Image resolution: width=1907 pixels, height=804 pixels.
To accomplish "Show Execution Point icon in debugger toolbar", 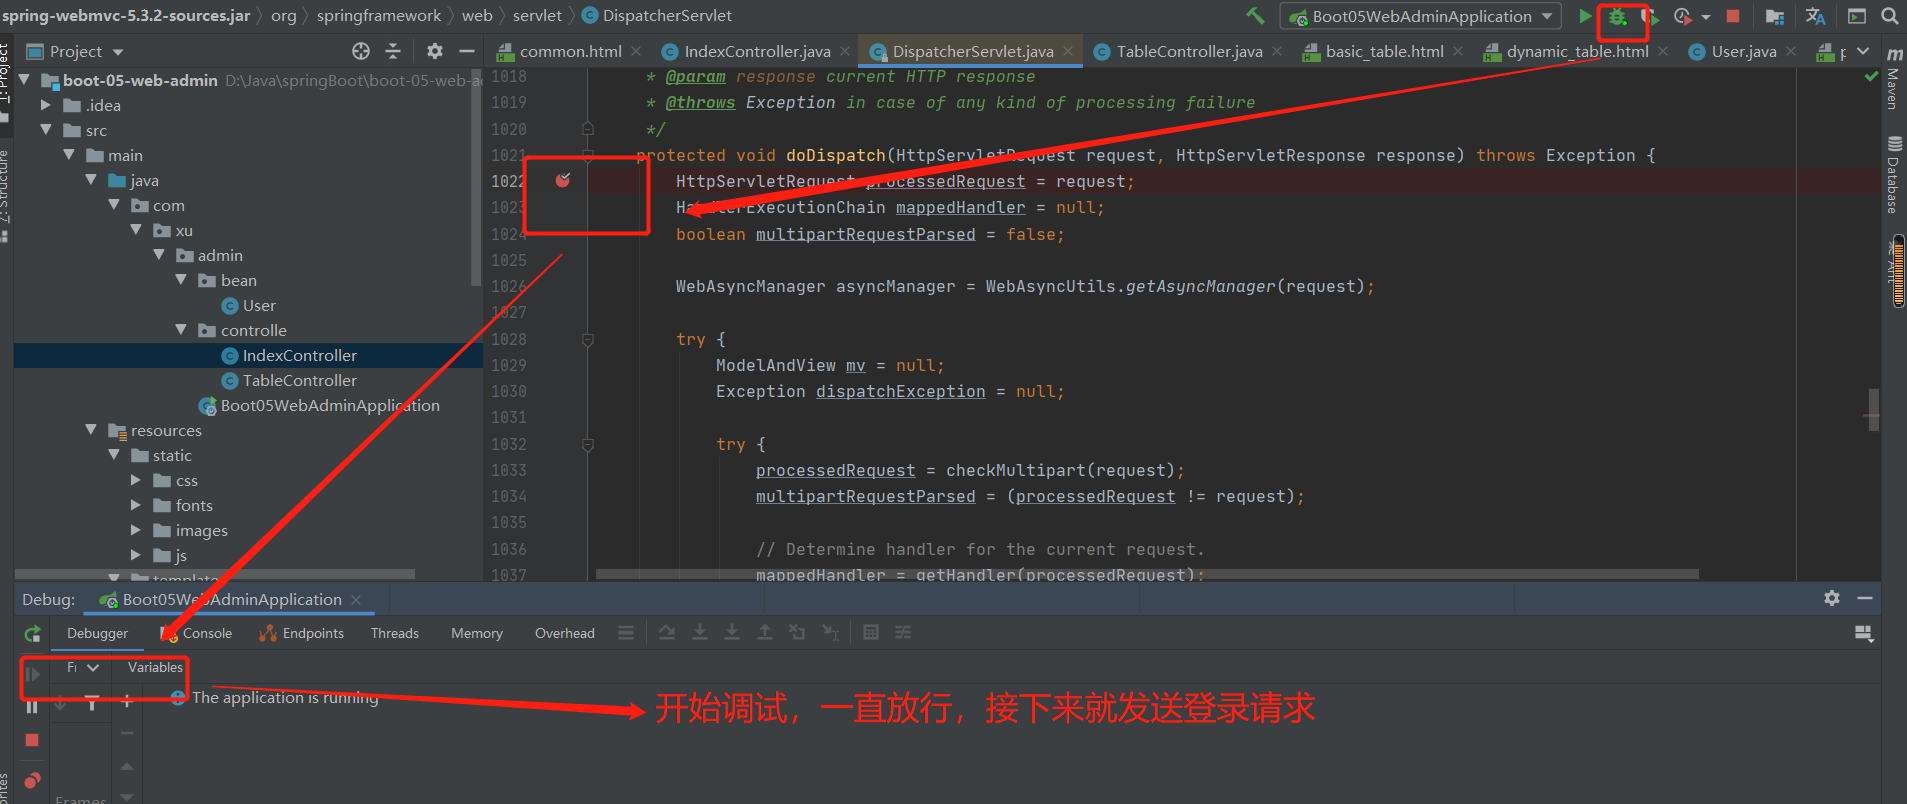I will click(x=626, y=632).
